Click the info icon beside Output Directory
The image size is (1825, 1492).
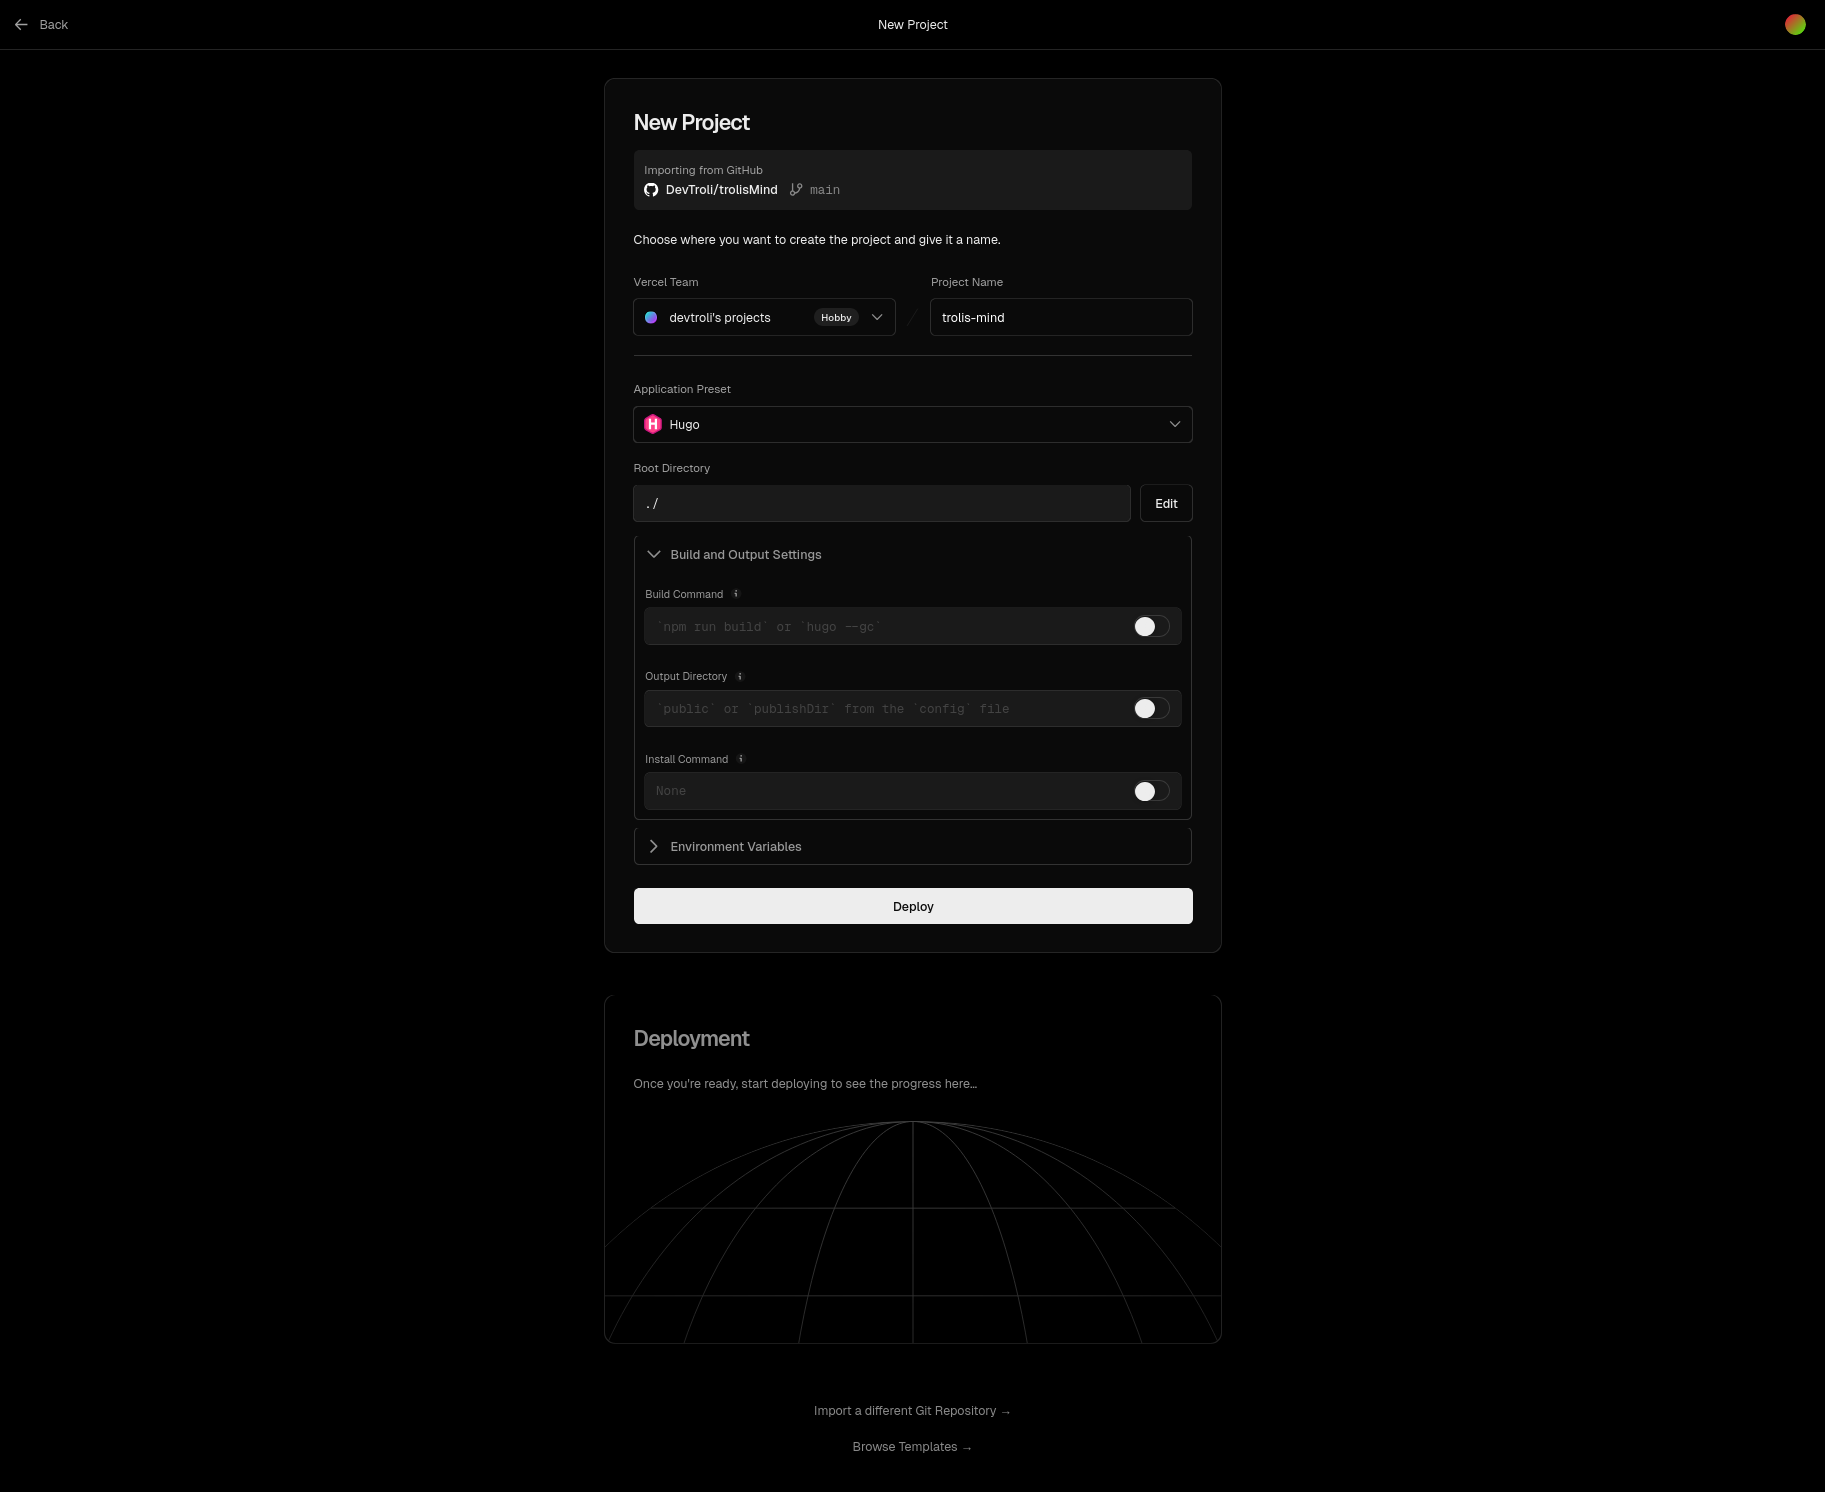[x=740, y=676]
